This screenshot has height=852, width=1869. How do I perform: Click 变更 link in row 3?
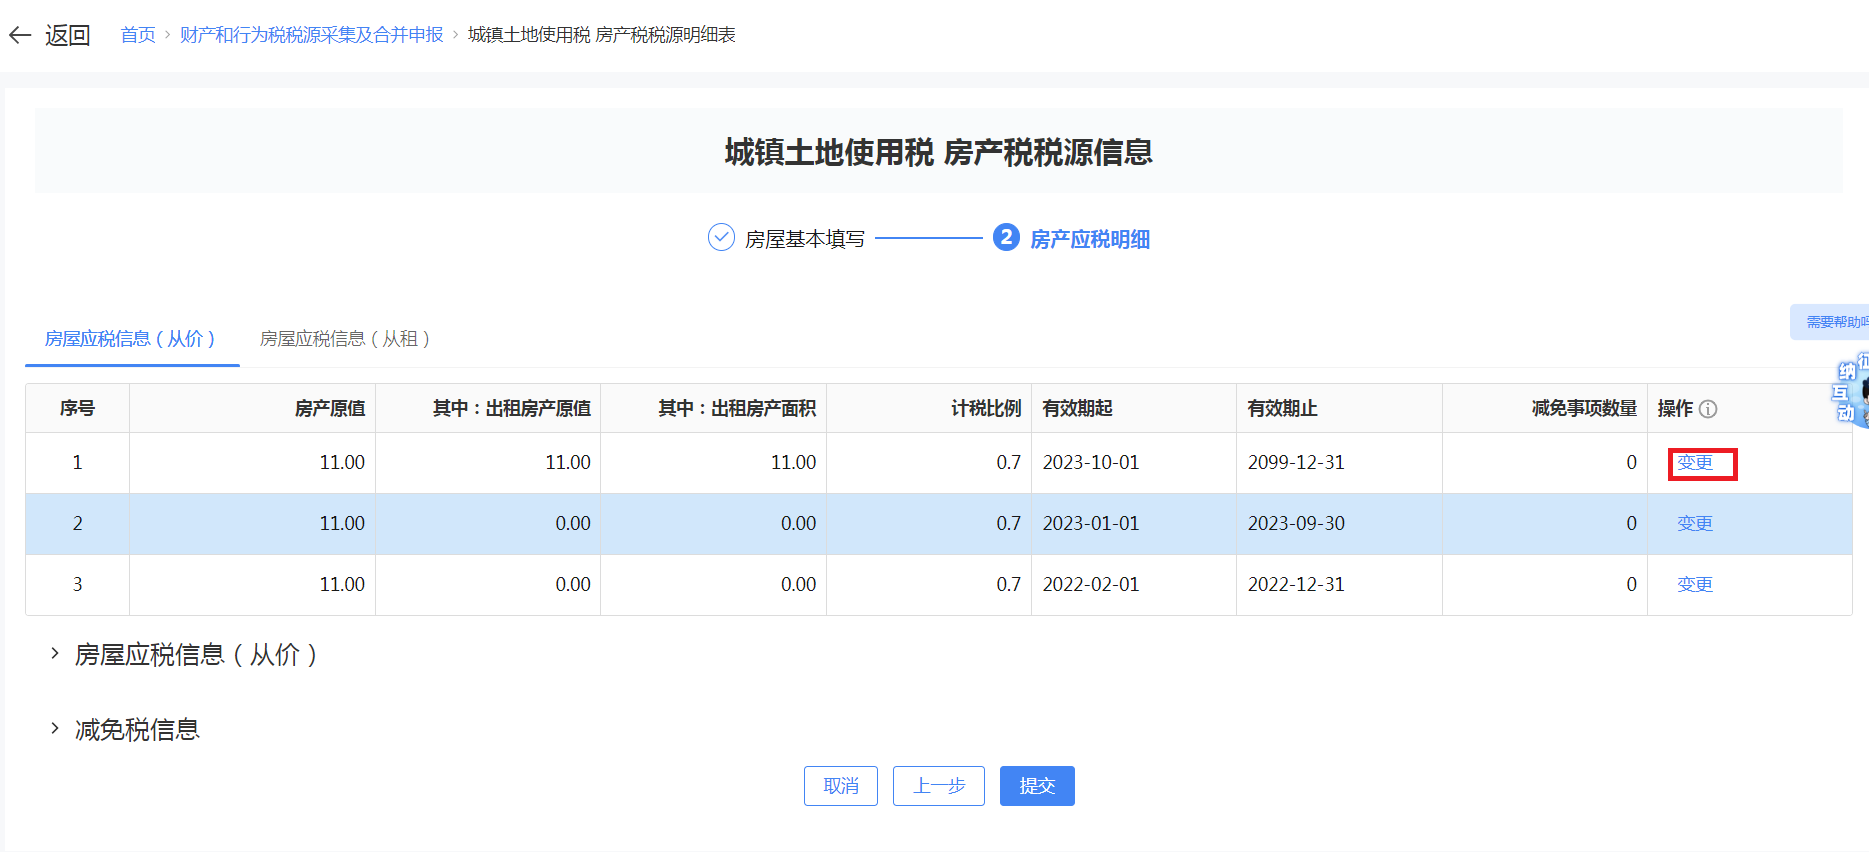click(1695, 585)
